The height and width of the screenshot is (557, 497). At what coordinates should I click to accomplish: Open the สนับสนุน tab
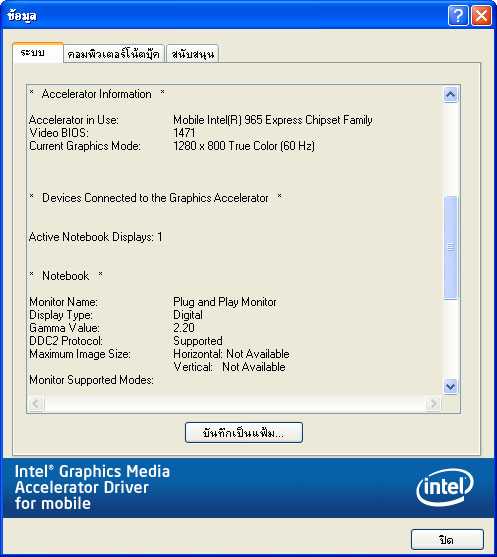[192, 54]
